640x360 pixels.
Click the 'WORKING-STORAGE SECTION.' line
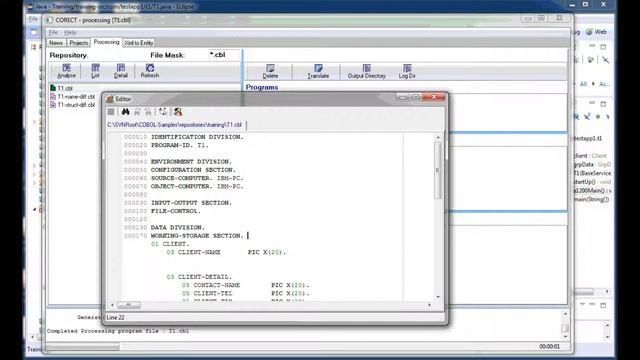[197, 236]
